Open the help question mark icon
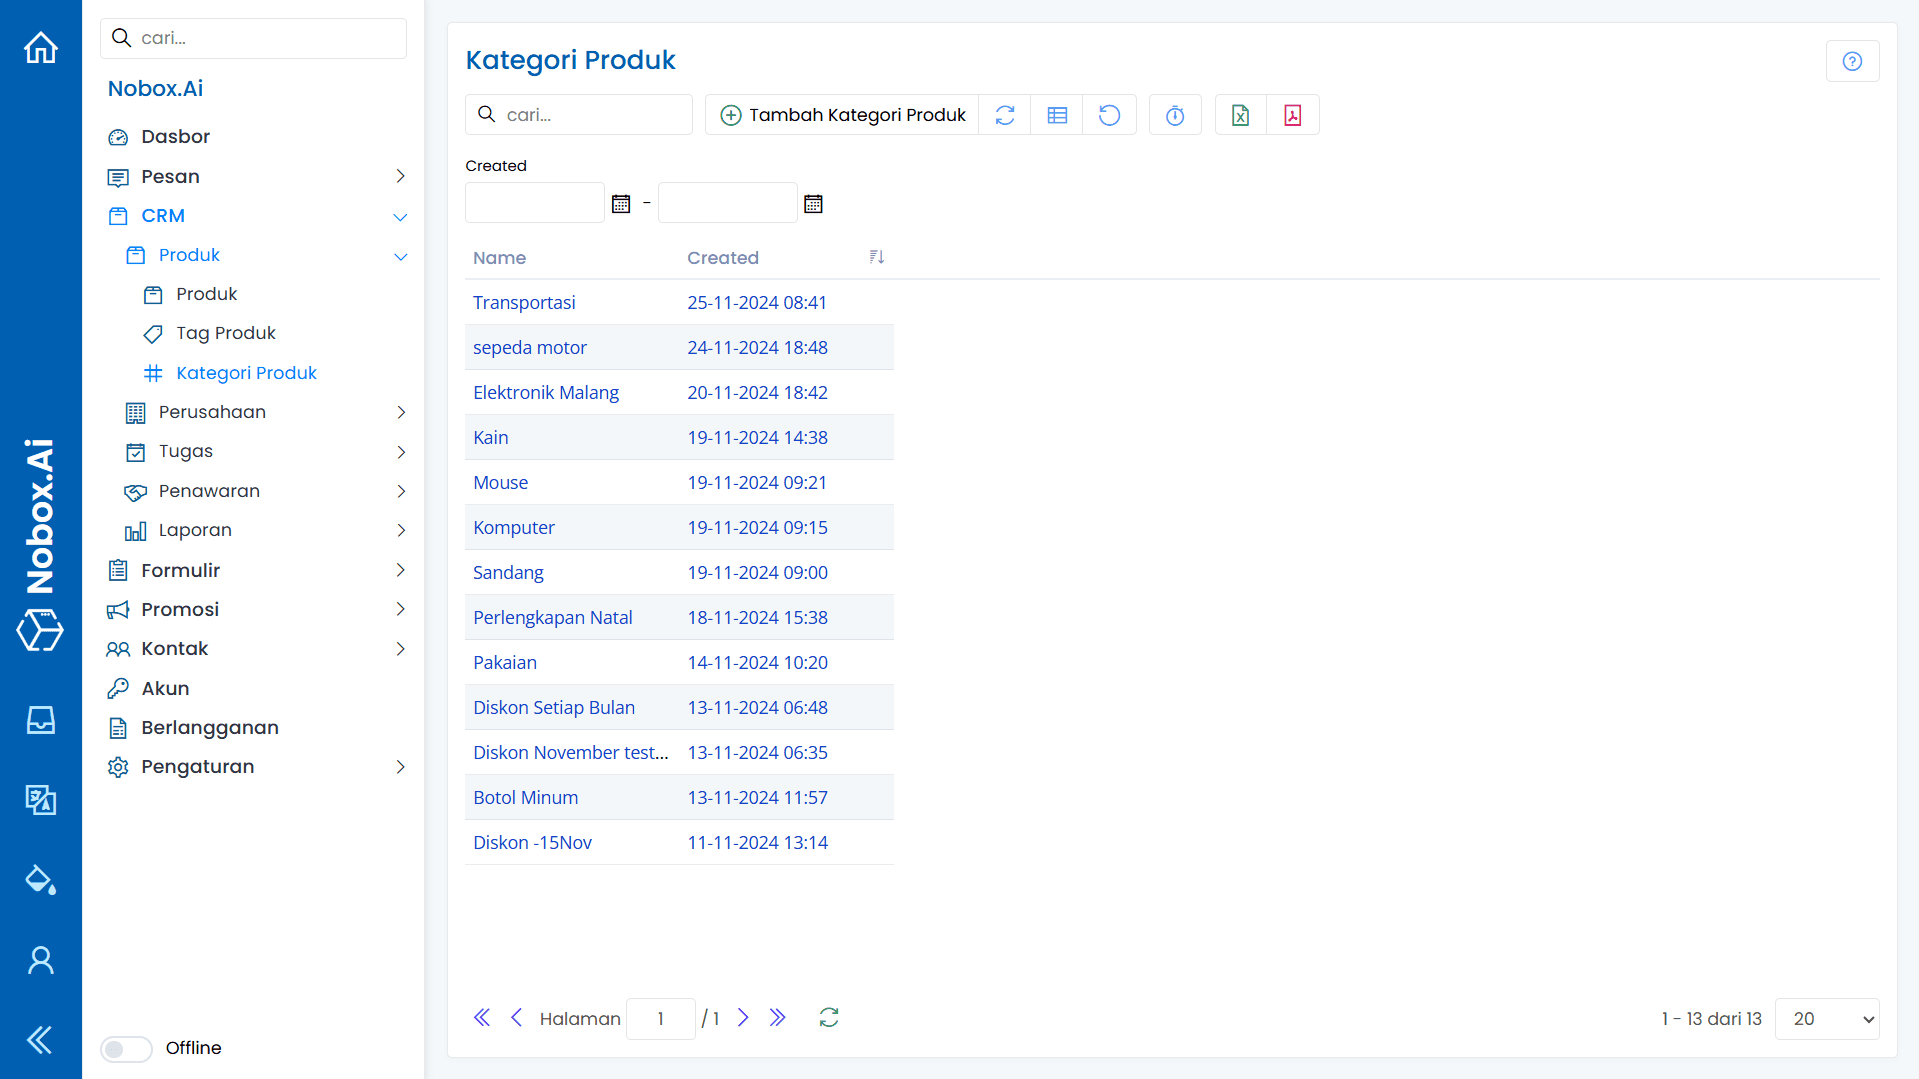Viewport: 1919px width, 1079px height. [x=1852, y=61]
